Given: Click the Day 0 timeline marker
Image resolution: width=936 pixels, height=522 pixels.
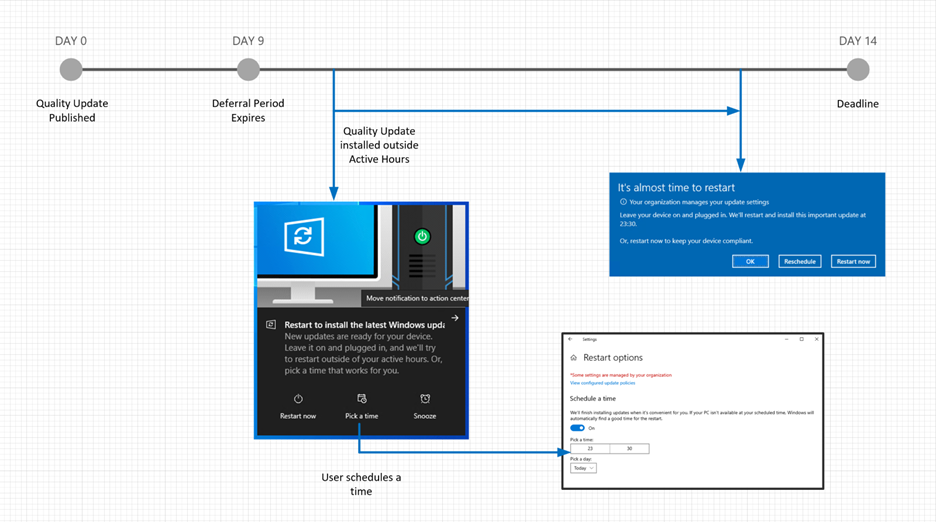Looking at the screenshot, I should tap(71, 69).
